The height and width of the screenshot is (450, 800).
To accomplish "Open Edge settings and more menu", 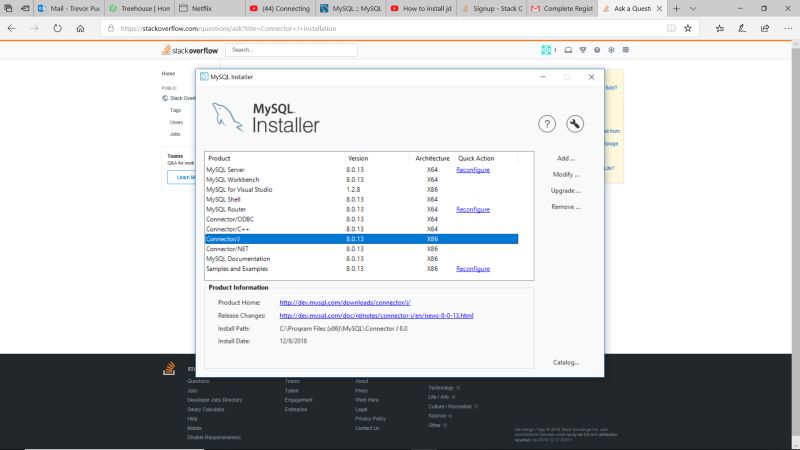I will point(788,29).
